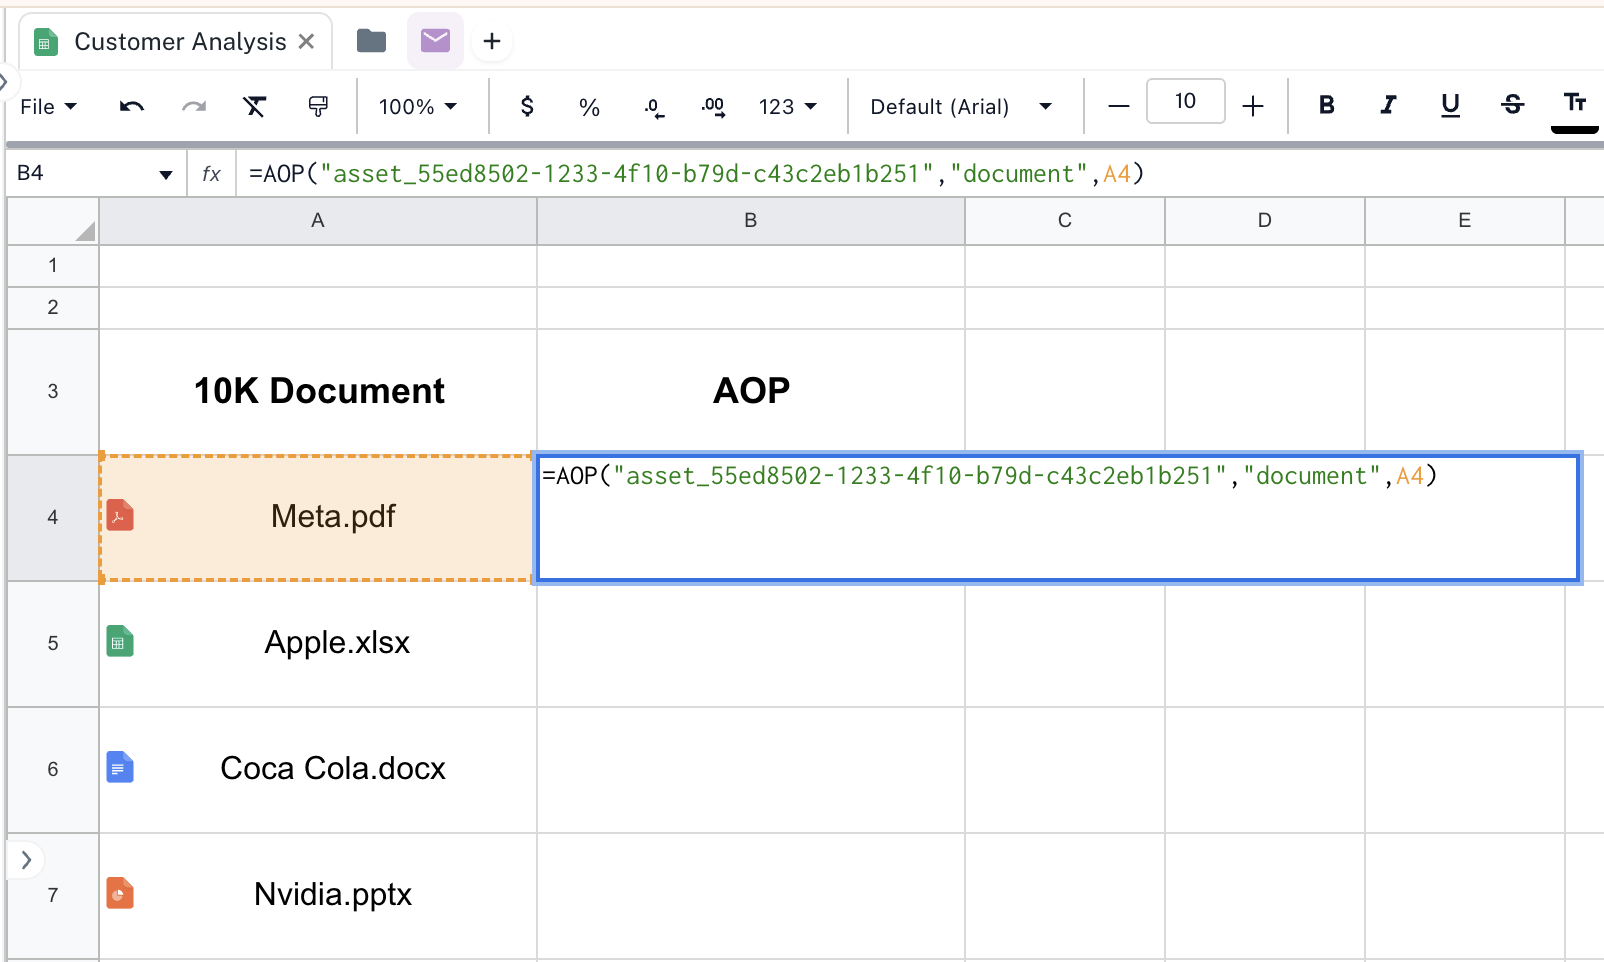Open the Default (Arial) font dropdown

[x=961, y=106]
